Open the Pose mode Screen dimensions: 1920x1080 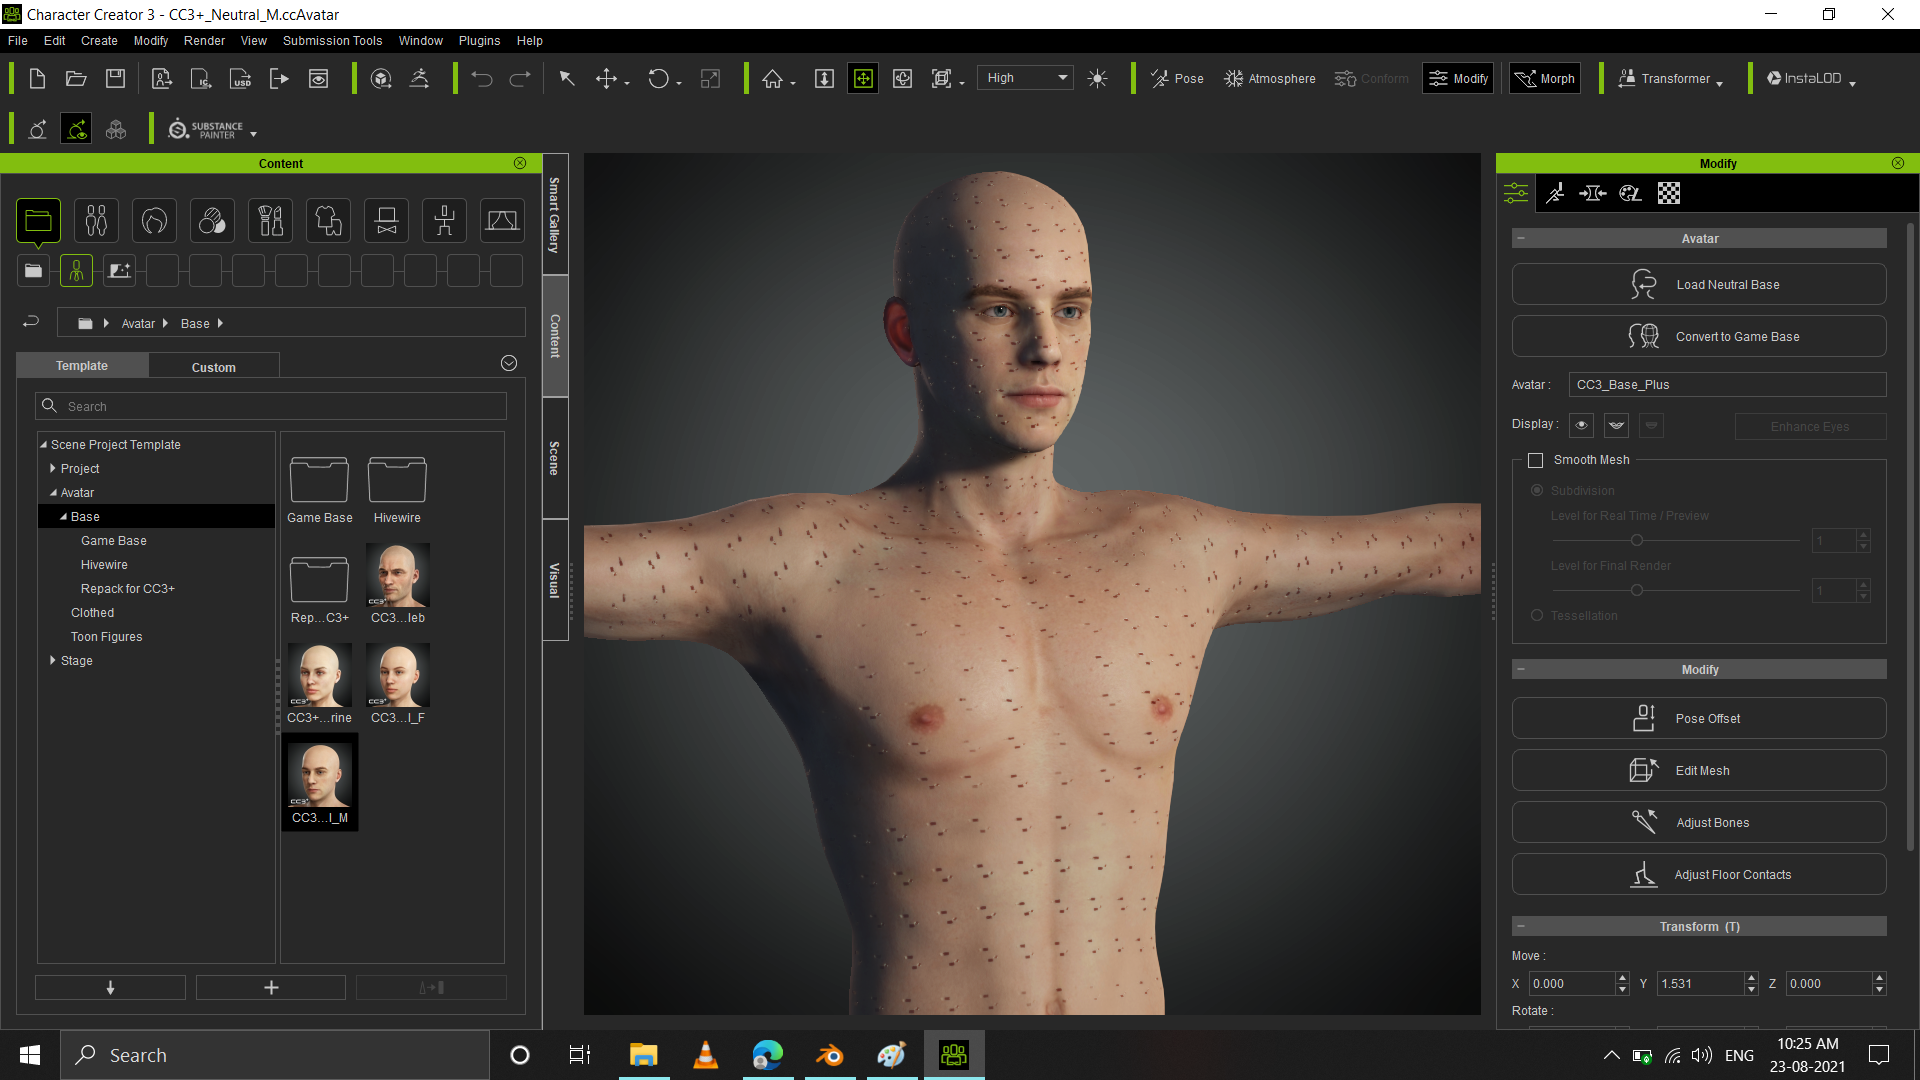pos(1177,79)
